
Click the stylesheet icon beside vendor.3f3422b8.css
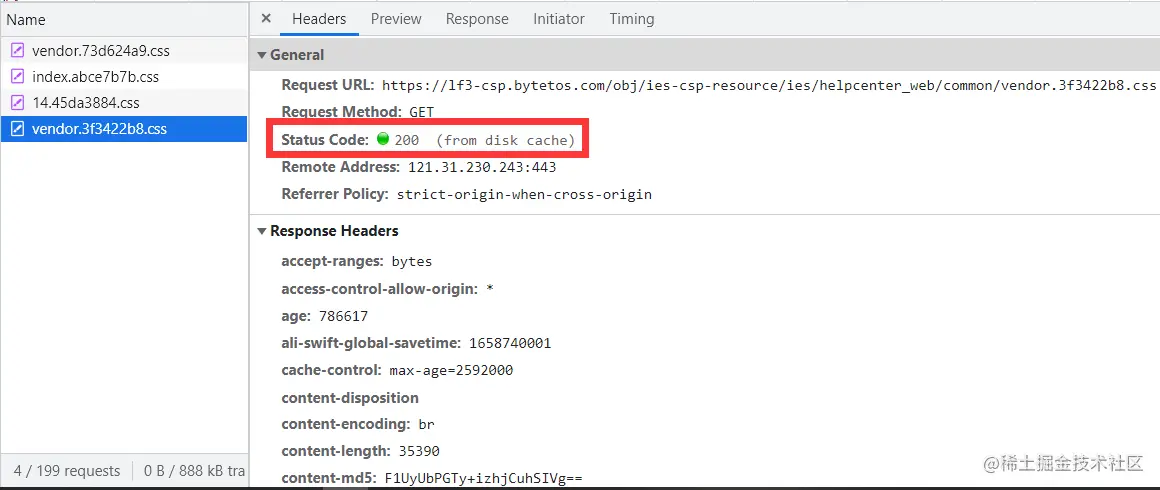click(x=18, y=128)
